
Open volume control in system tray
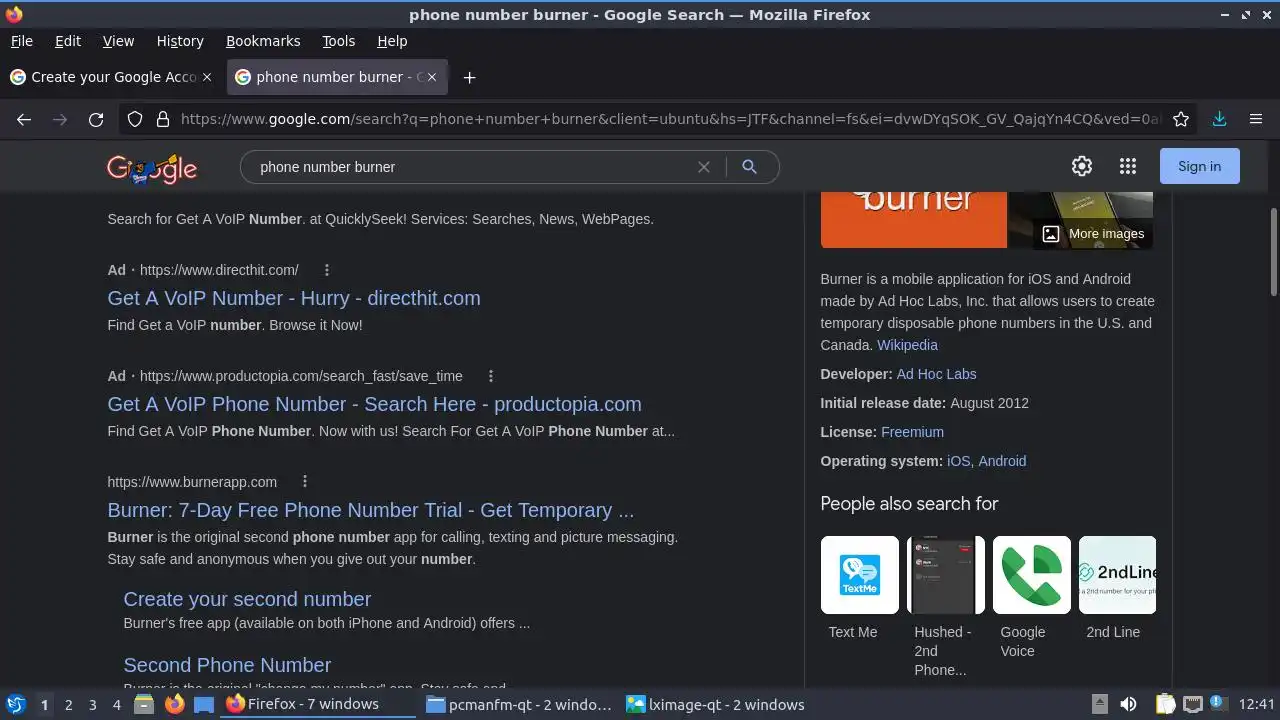tap(1128, 704)
